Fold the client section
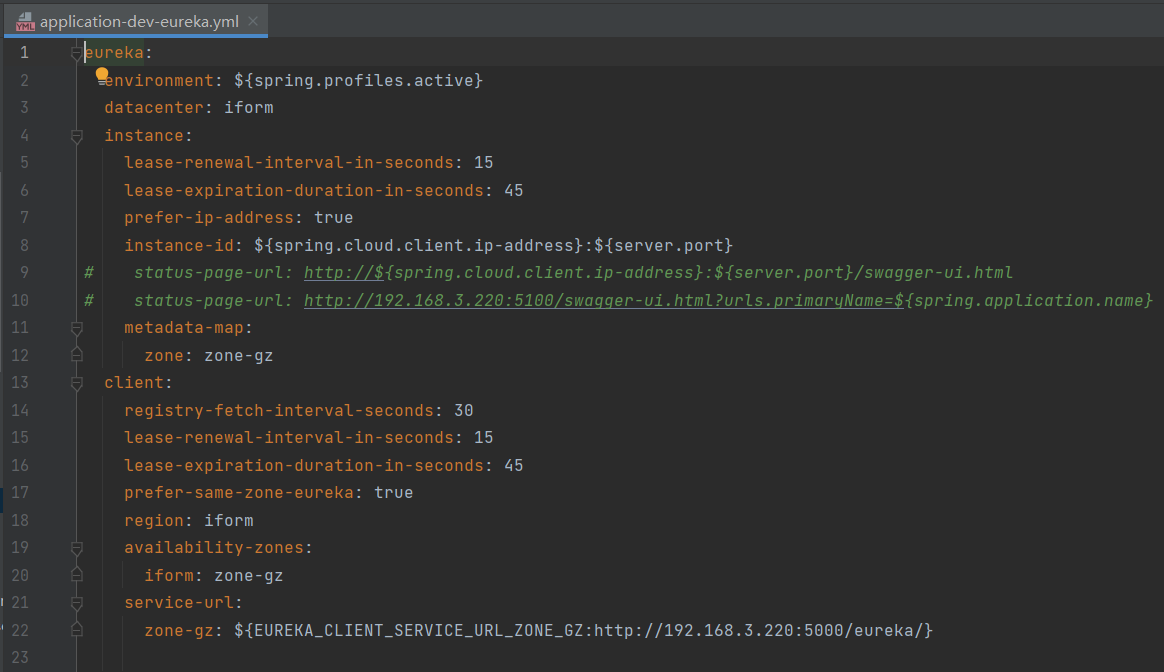 tap(77, 383)
